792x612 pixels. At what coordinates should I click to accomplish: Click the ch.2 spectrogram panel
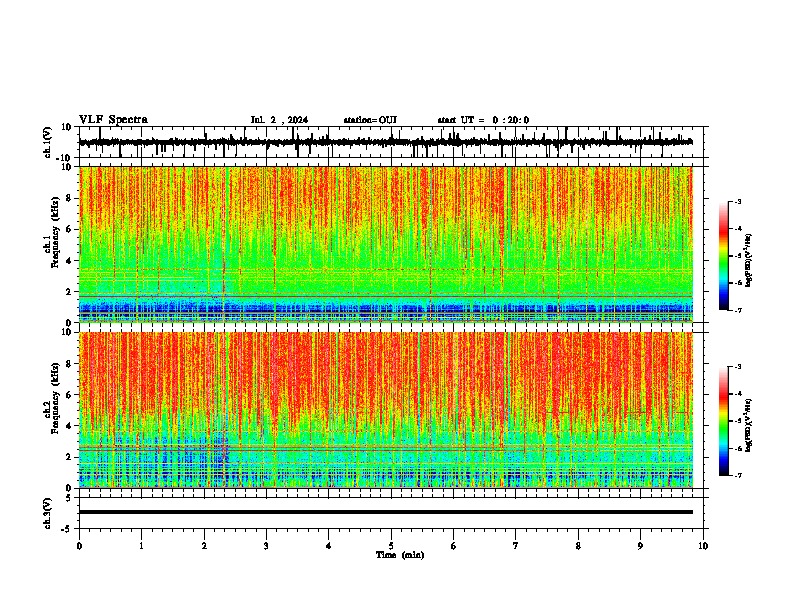(x=386, y=410)
